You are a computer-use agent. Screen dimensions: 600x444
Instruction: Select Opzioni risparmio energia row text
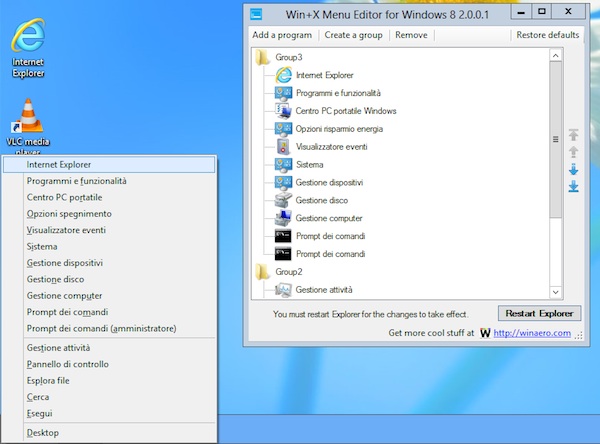339,129
